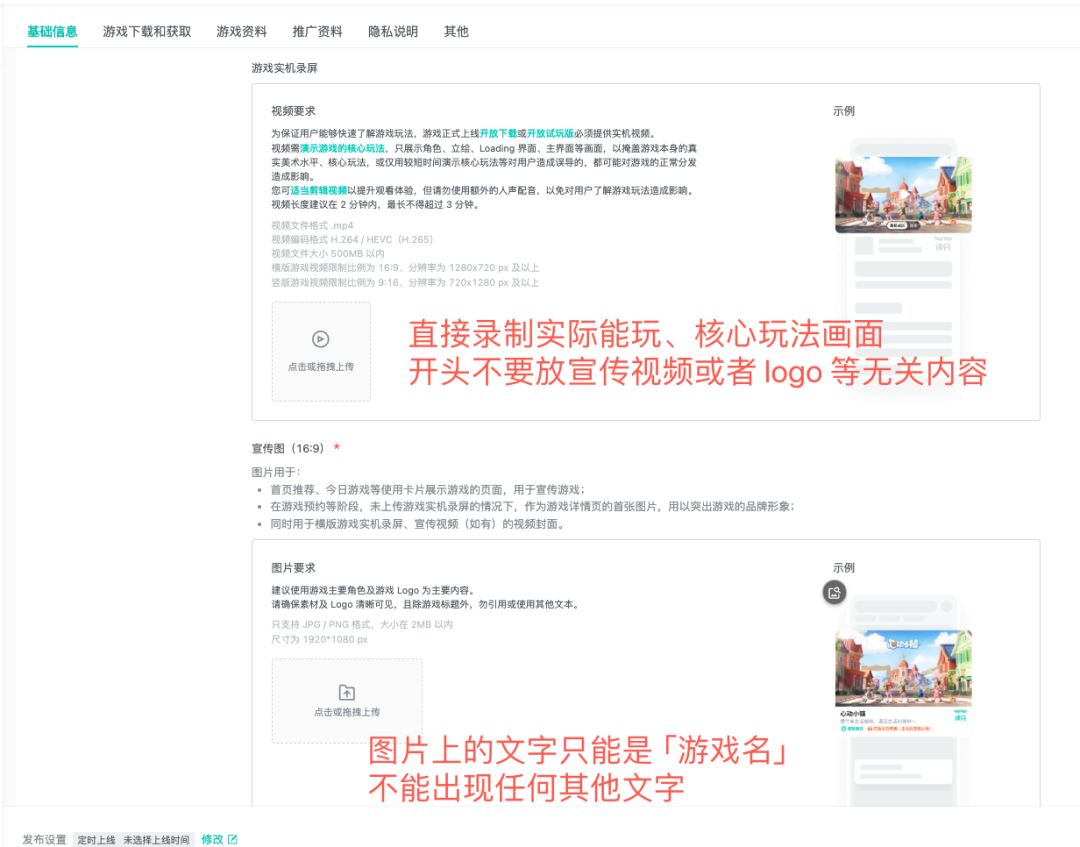Screen dimensions: 1080x847
Task: Click the promo image upload arrow icon
Action: pyautogui.click(x=346, y=692)
